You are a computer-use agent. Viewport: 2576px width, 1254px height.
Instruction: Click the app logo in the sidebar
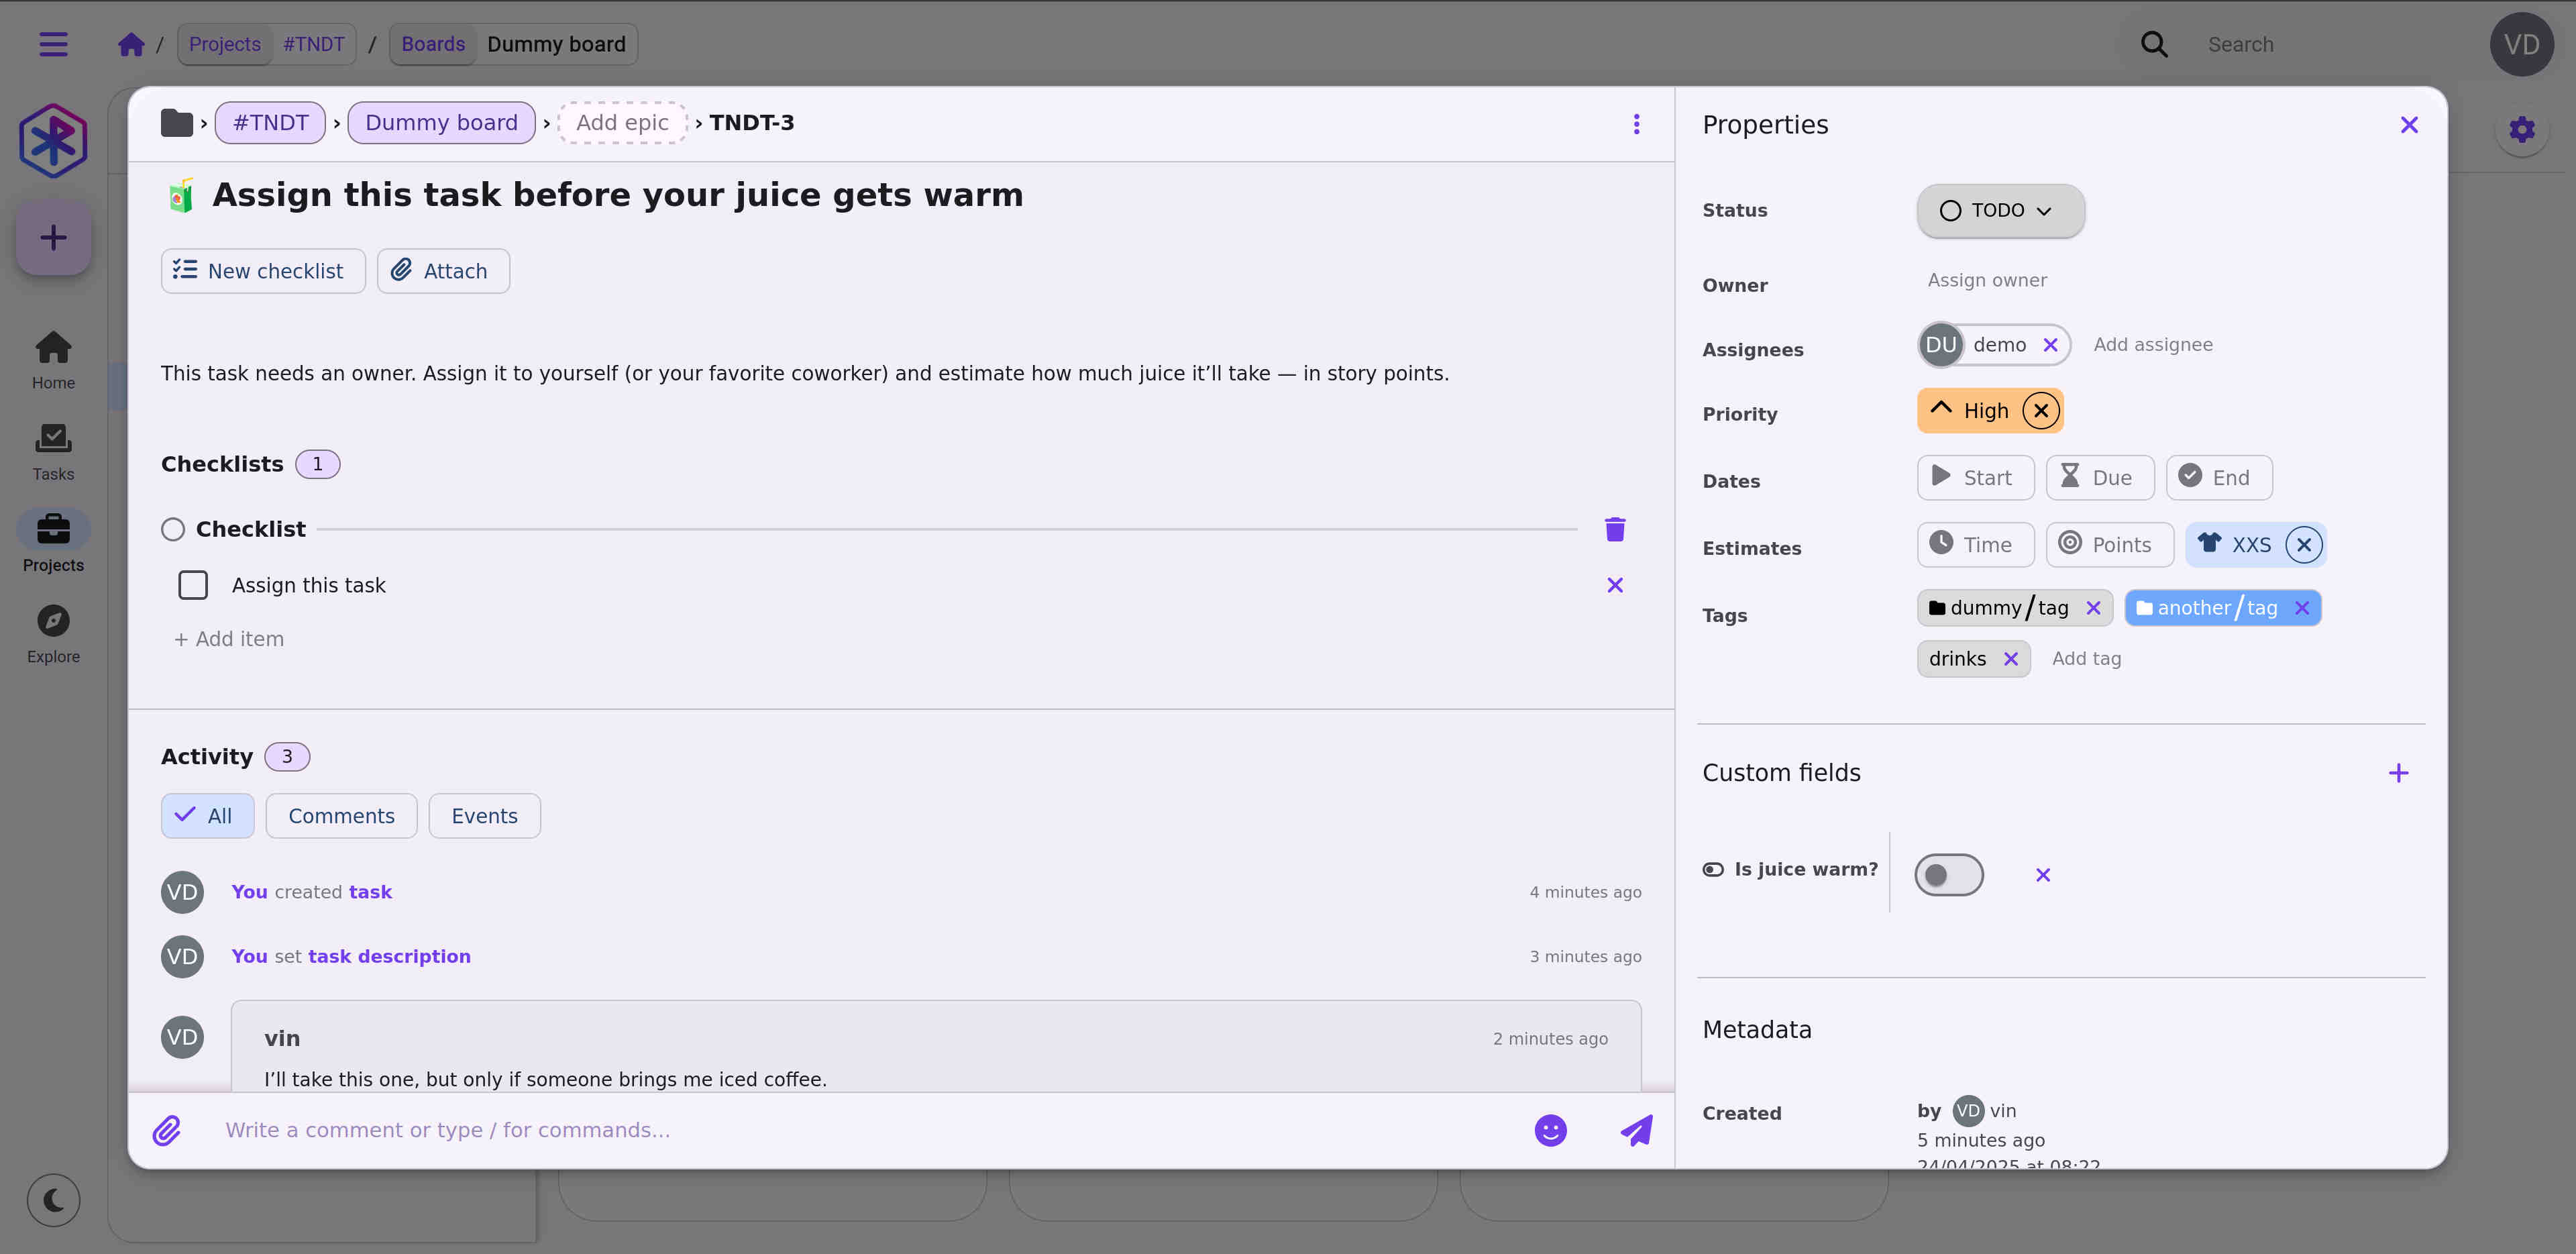pyautogui.click(x=53, y=140)
